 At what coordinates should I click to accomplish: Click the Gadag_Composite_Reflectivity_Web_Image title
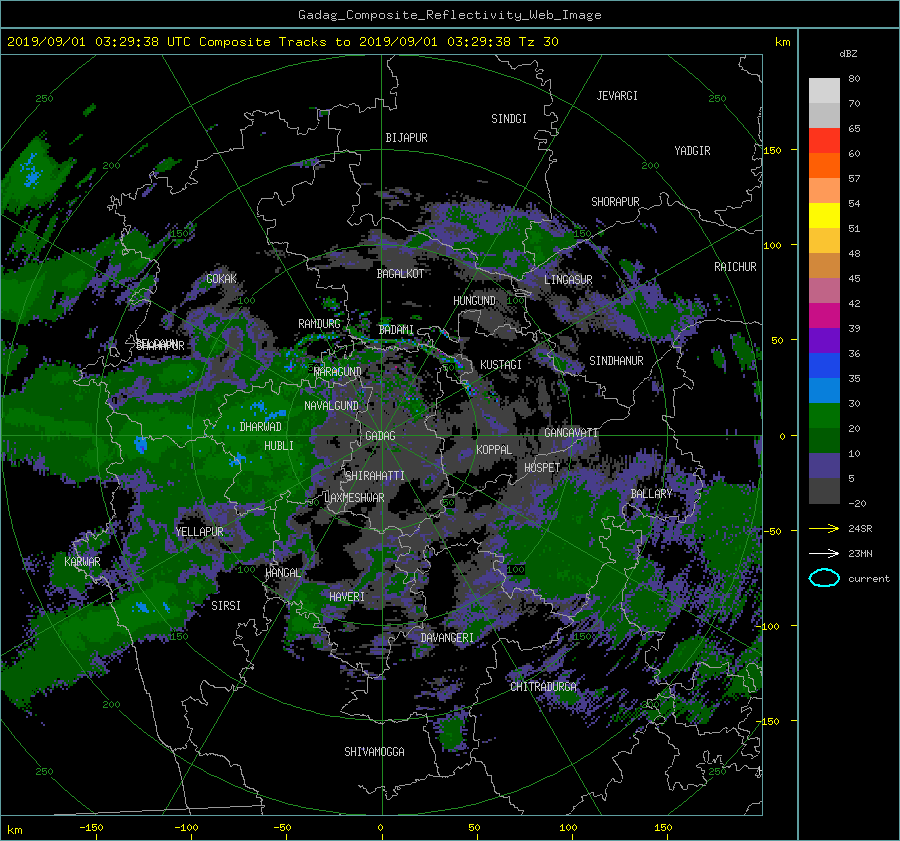449,15
